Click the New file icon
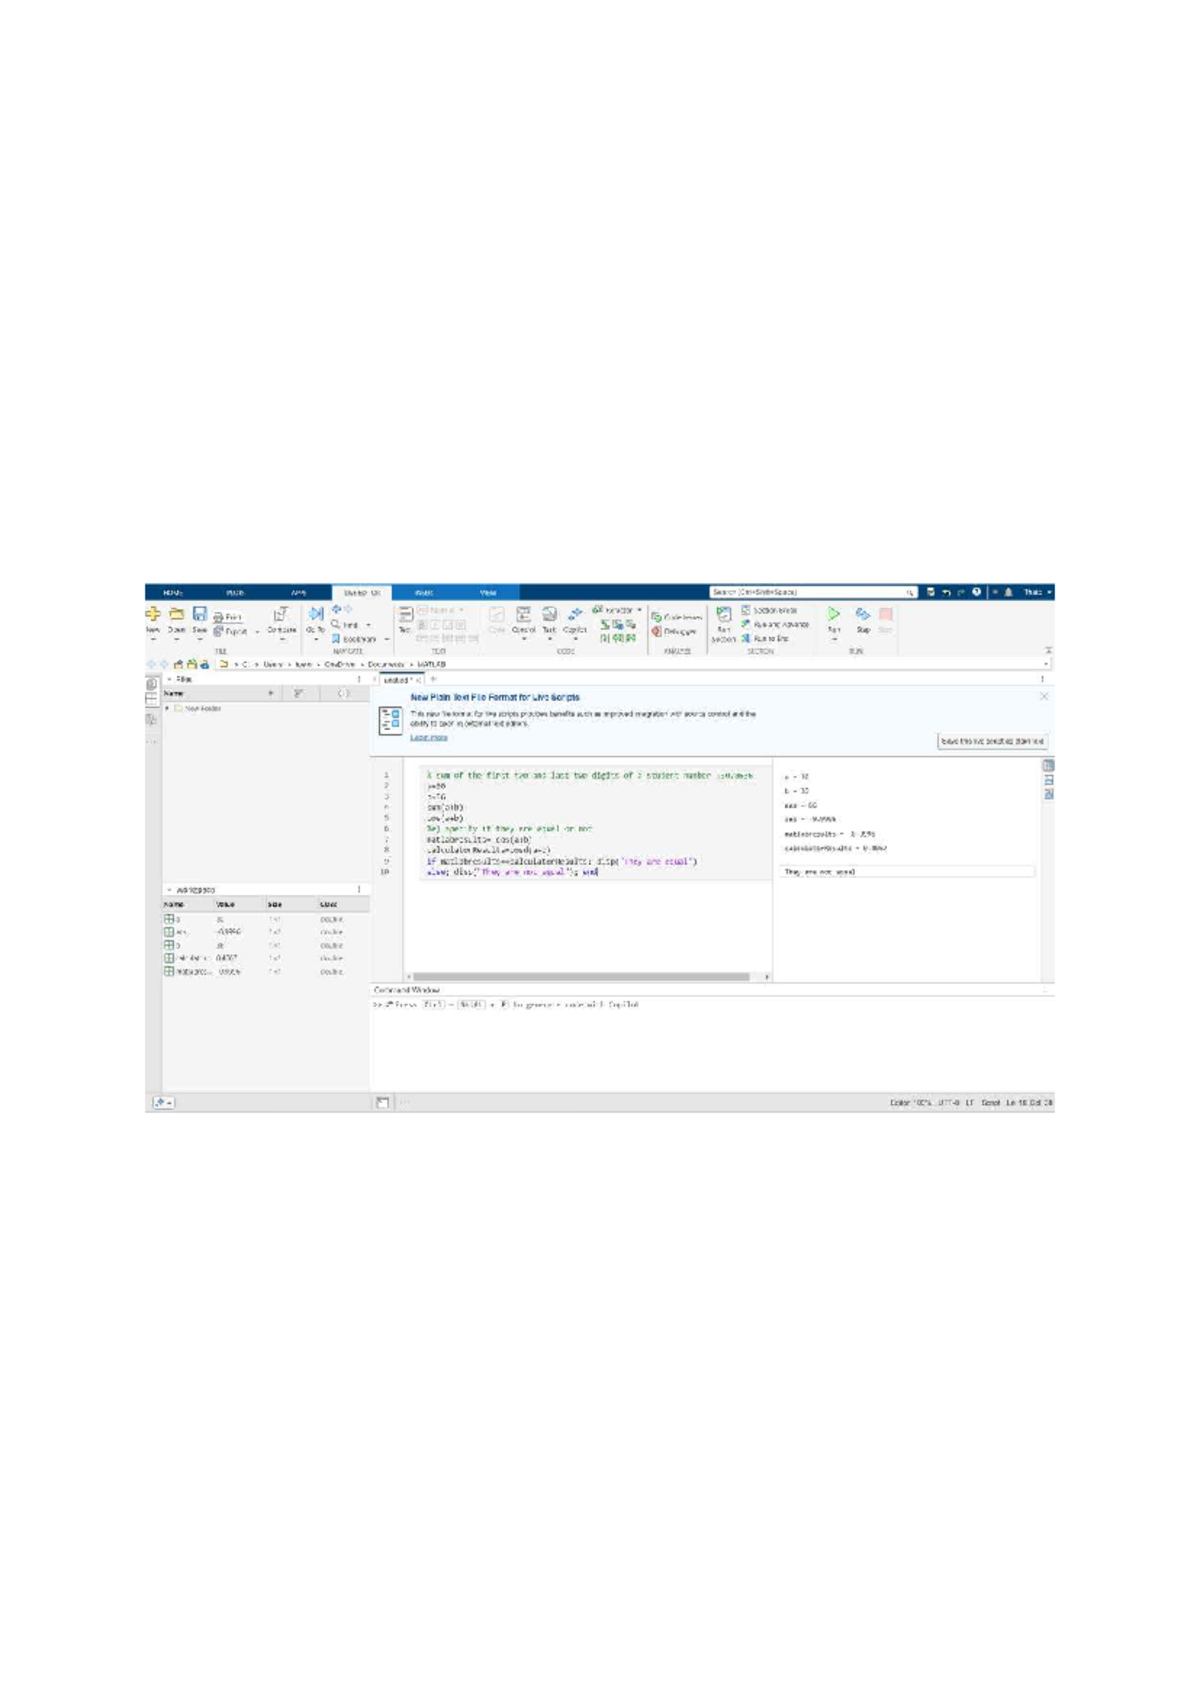Screen dimensions: 1200x1696 tap(153, 614)
